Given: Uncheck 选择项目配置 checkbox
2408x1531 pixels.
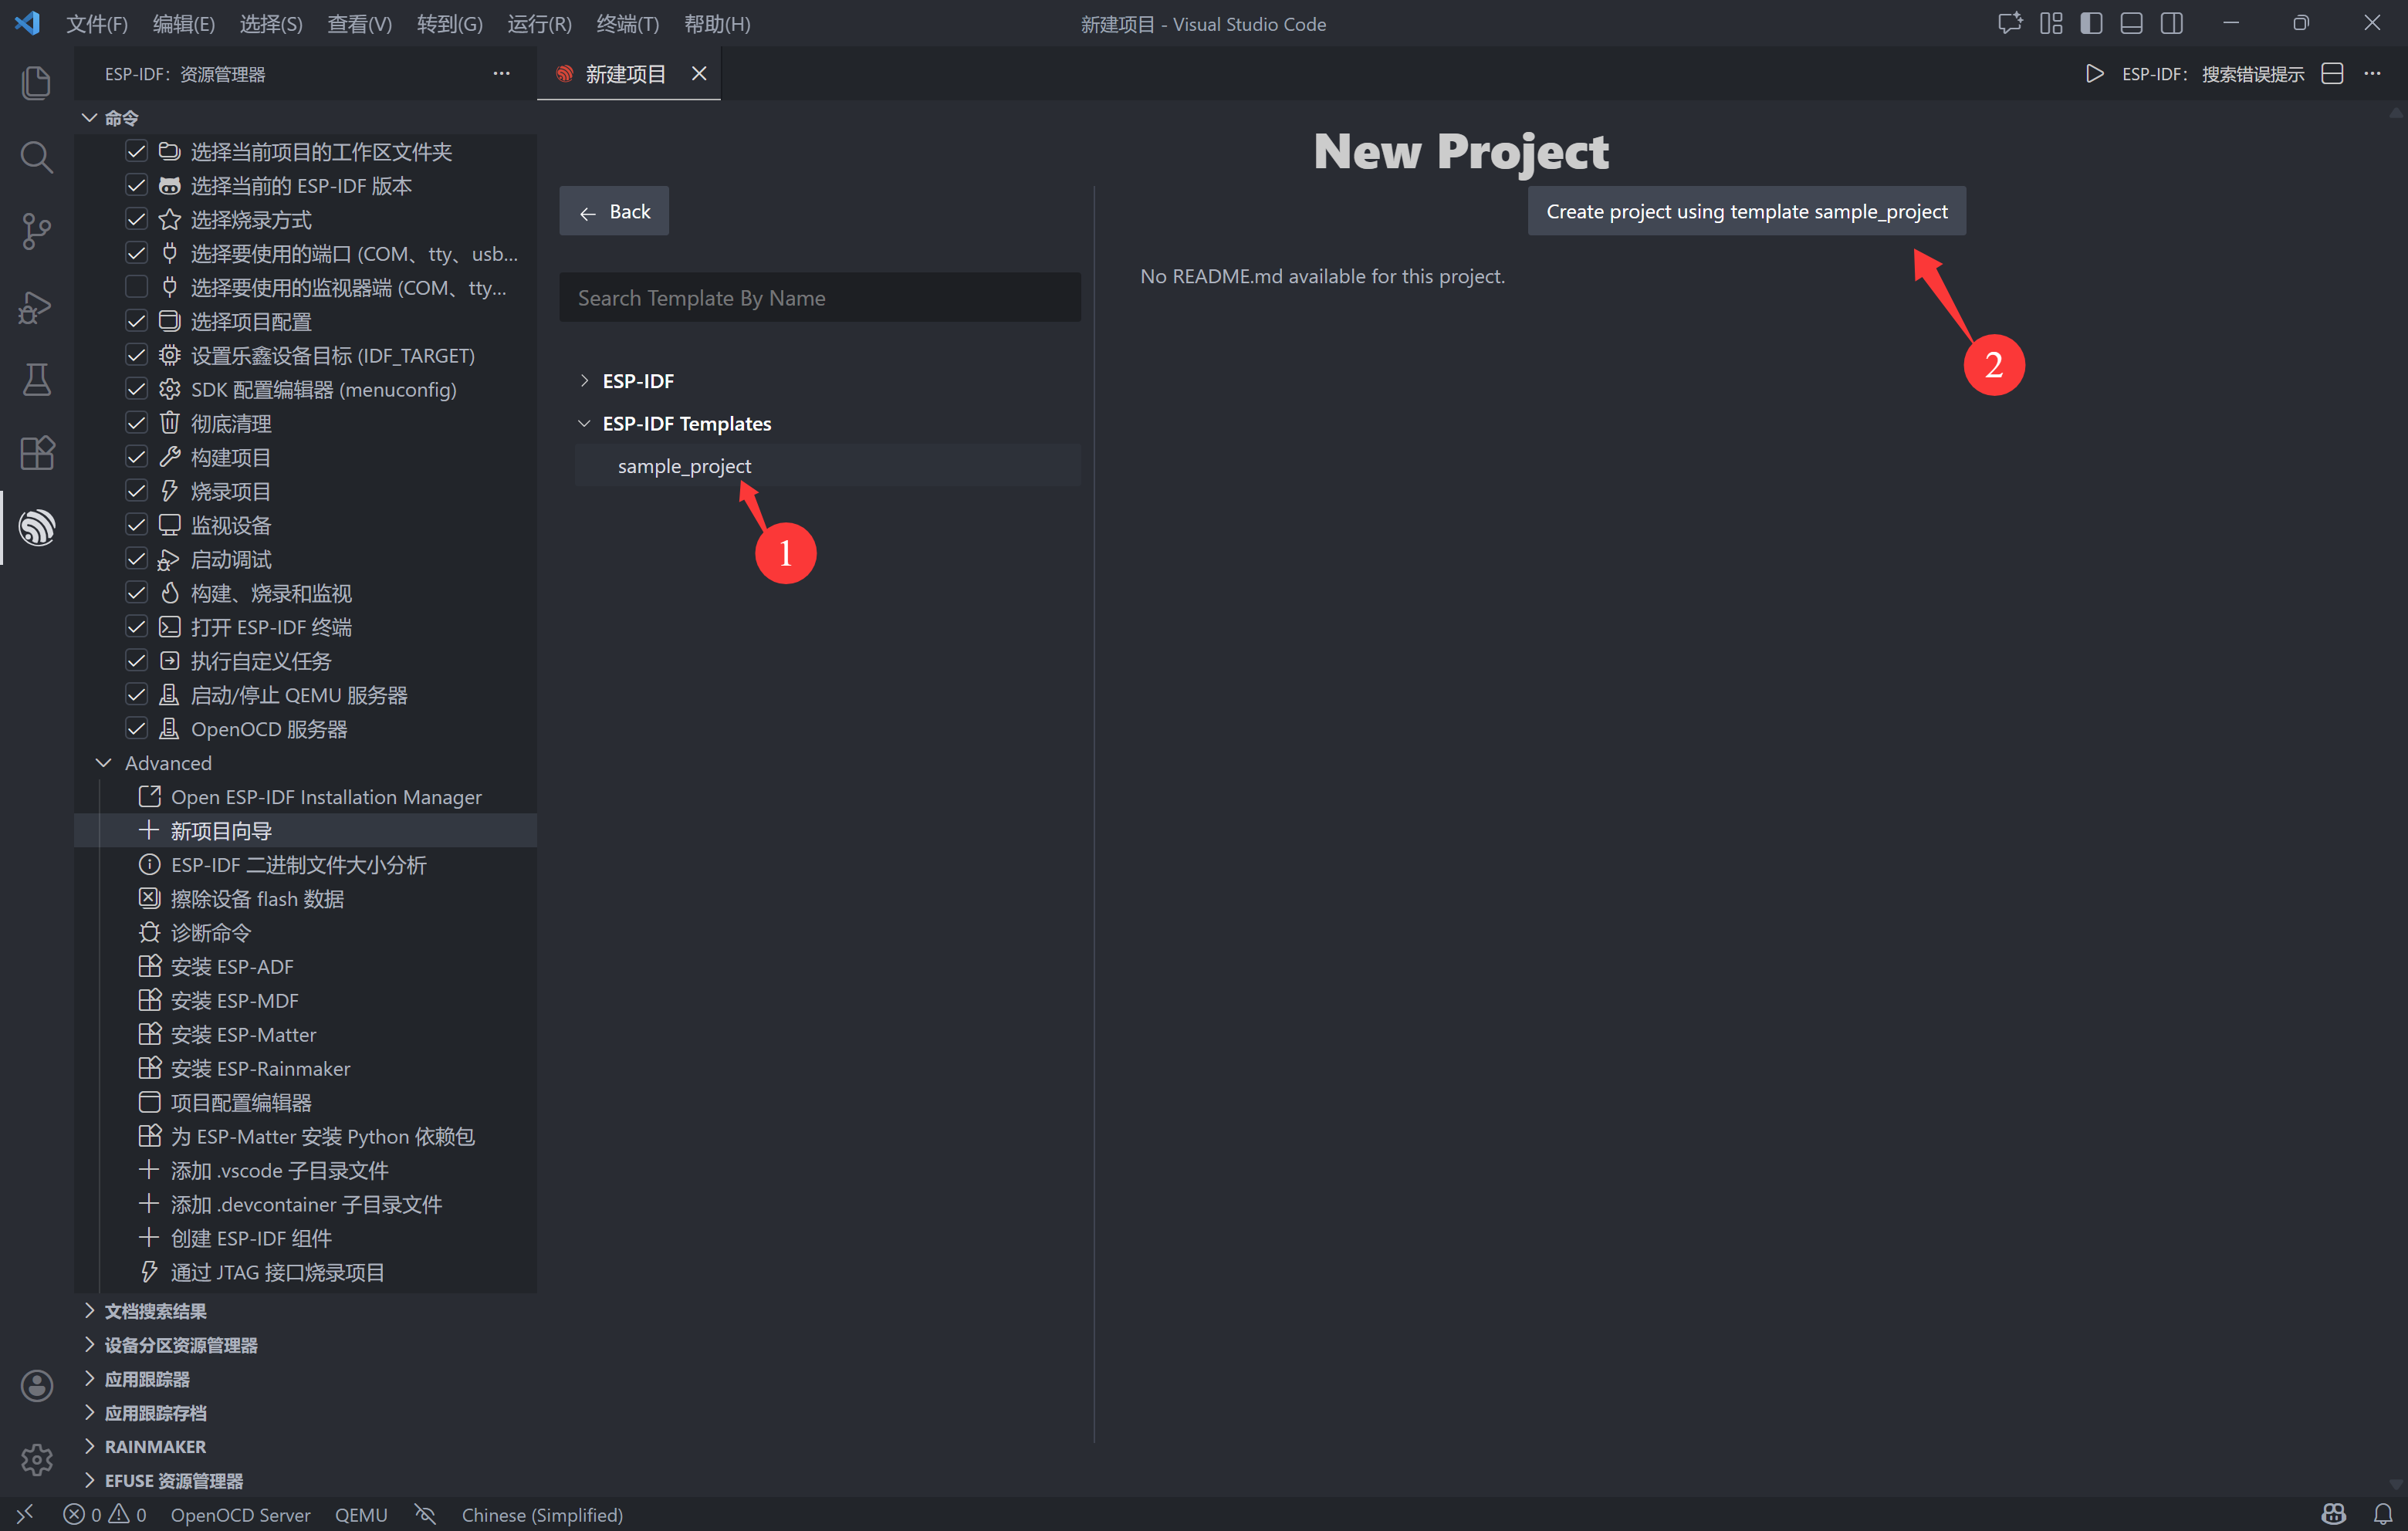Looking at the screenshot, I should pyautogui.click(x=136, y=321).
